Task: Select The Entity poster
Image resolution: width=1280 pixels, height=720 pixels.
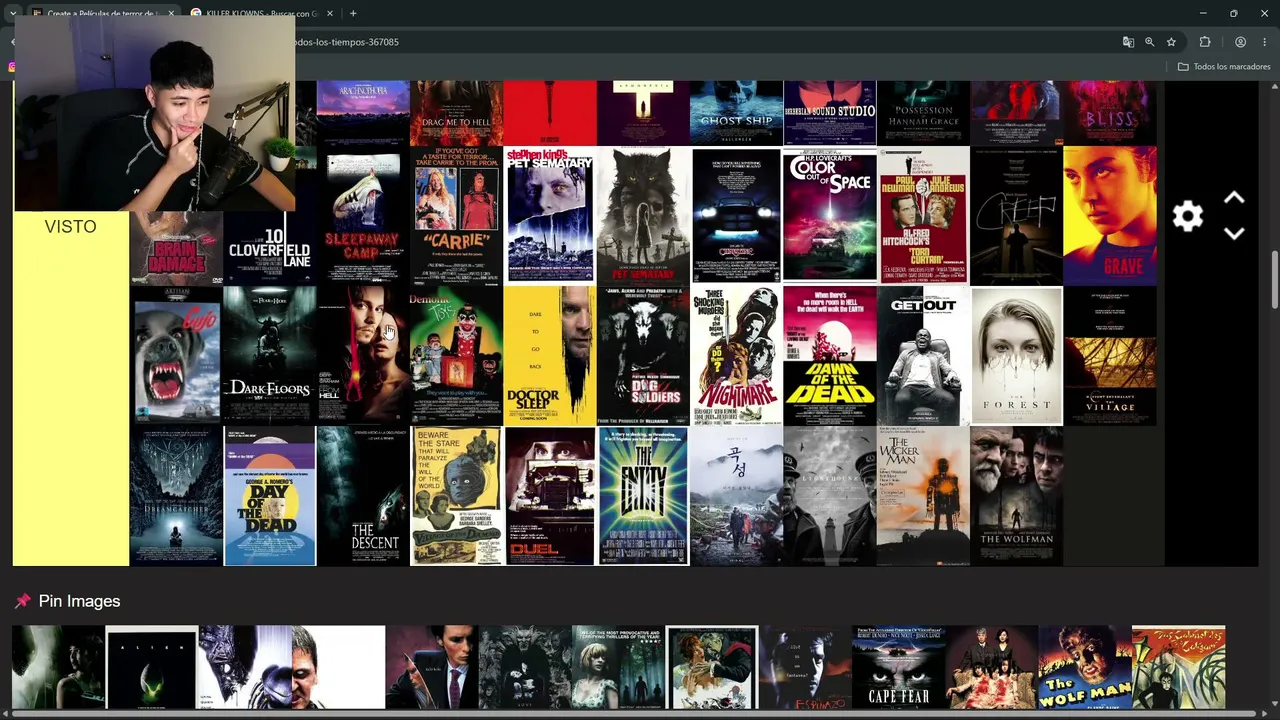Action: 643,496
